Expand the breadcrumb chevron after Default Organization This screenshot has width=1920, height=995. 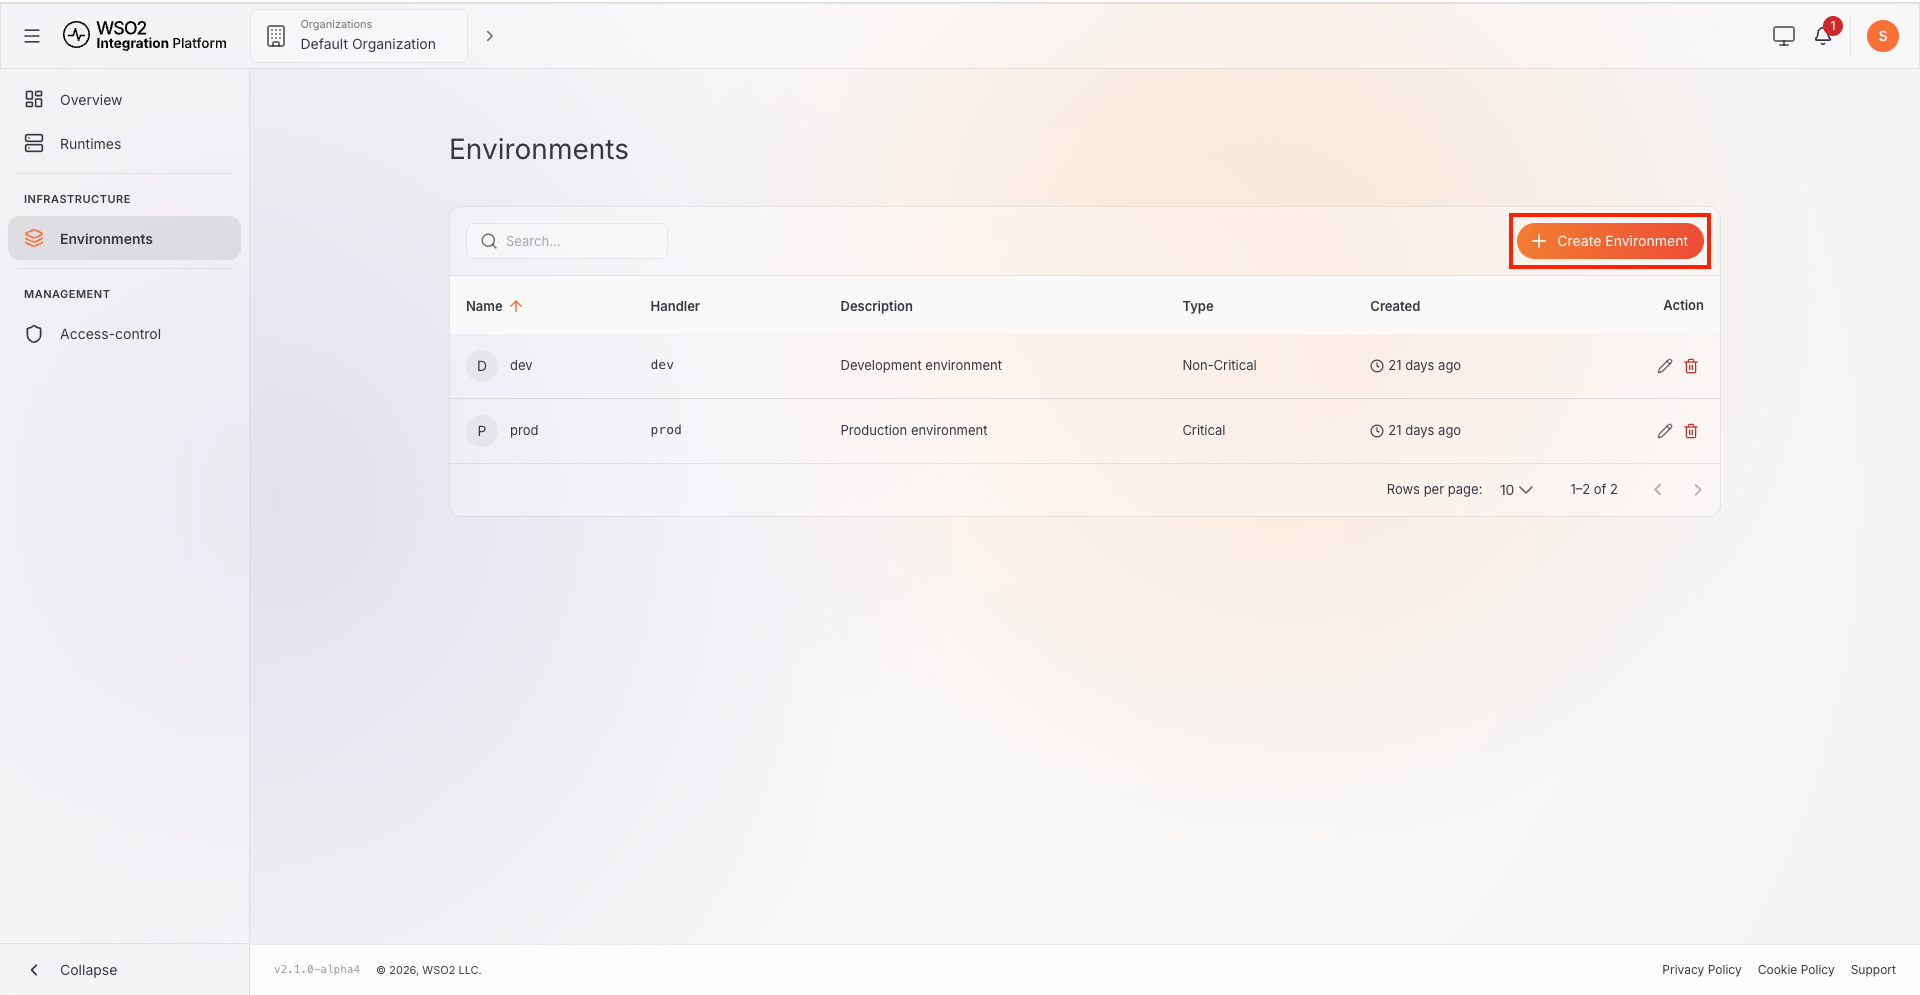[489, 36]
